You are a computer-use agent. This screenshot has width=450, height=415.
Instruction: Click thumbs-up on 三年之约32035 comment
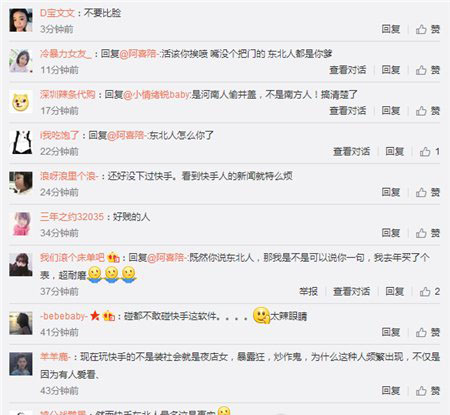tap(427, 233)
